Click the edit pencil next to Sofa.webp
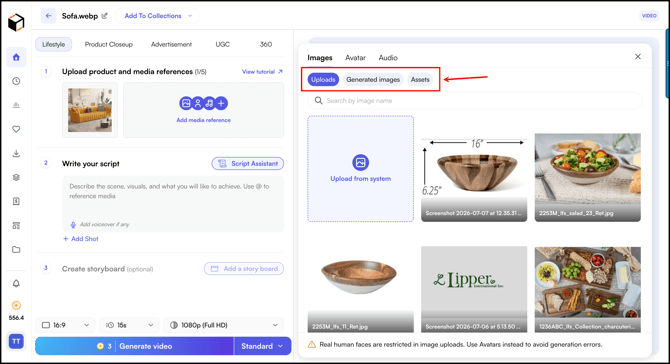This screenshot has height=364, width=670. click(105, 16)
